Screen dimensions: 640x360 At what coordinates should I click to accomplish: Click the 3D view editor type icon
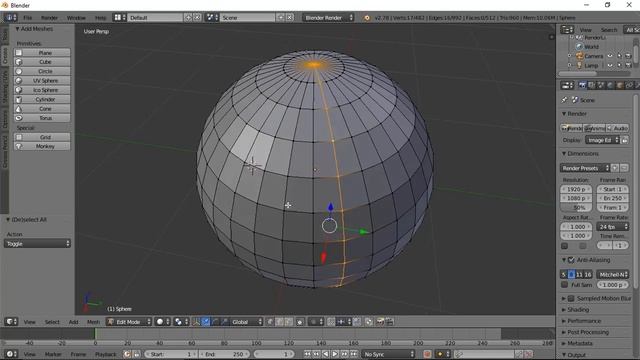[11, 322]
